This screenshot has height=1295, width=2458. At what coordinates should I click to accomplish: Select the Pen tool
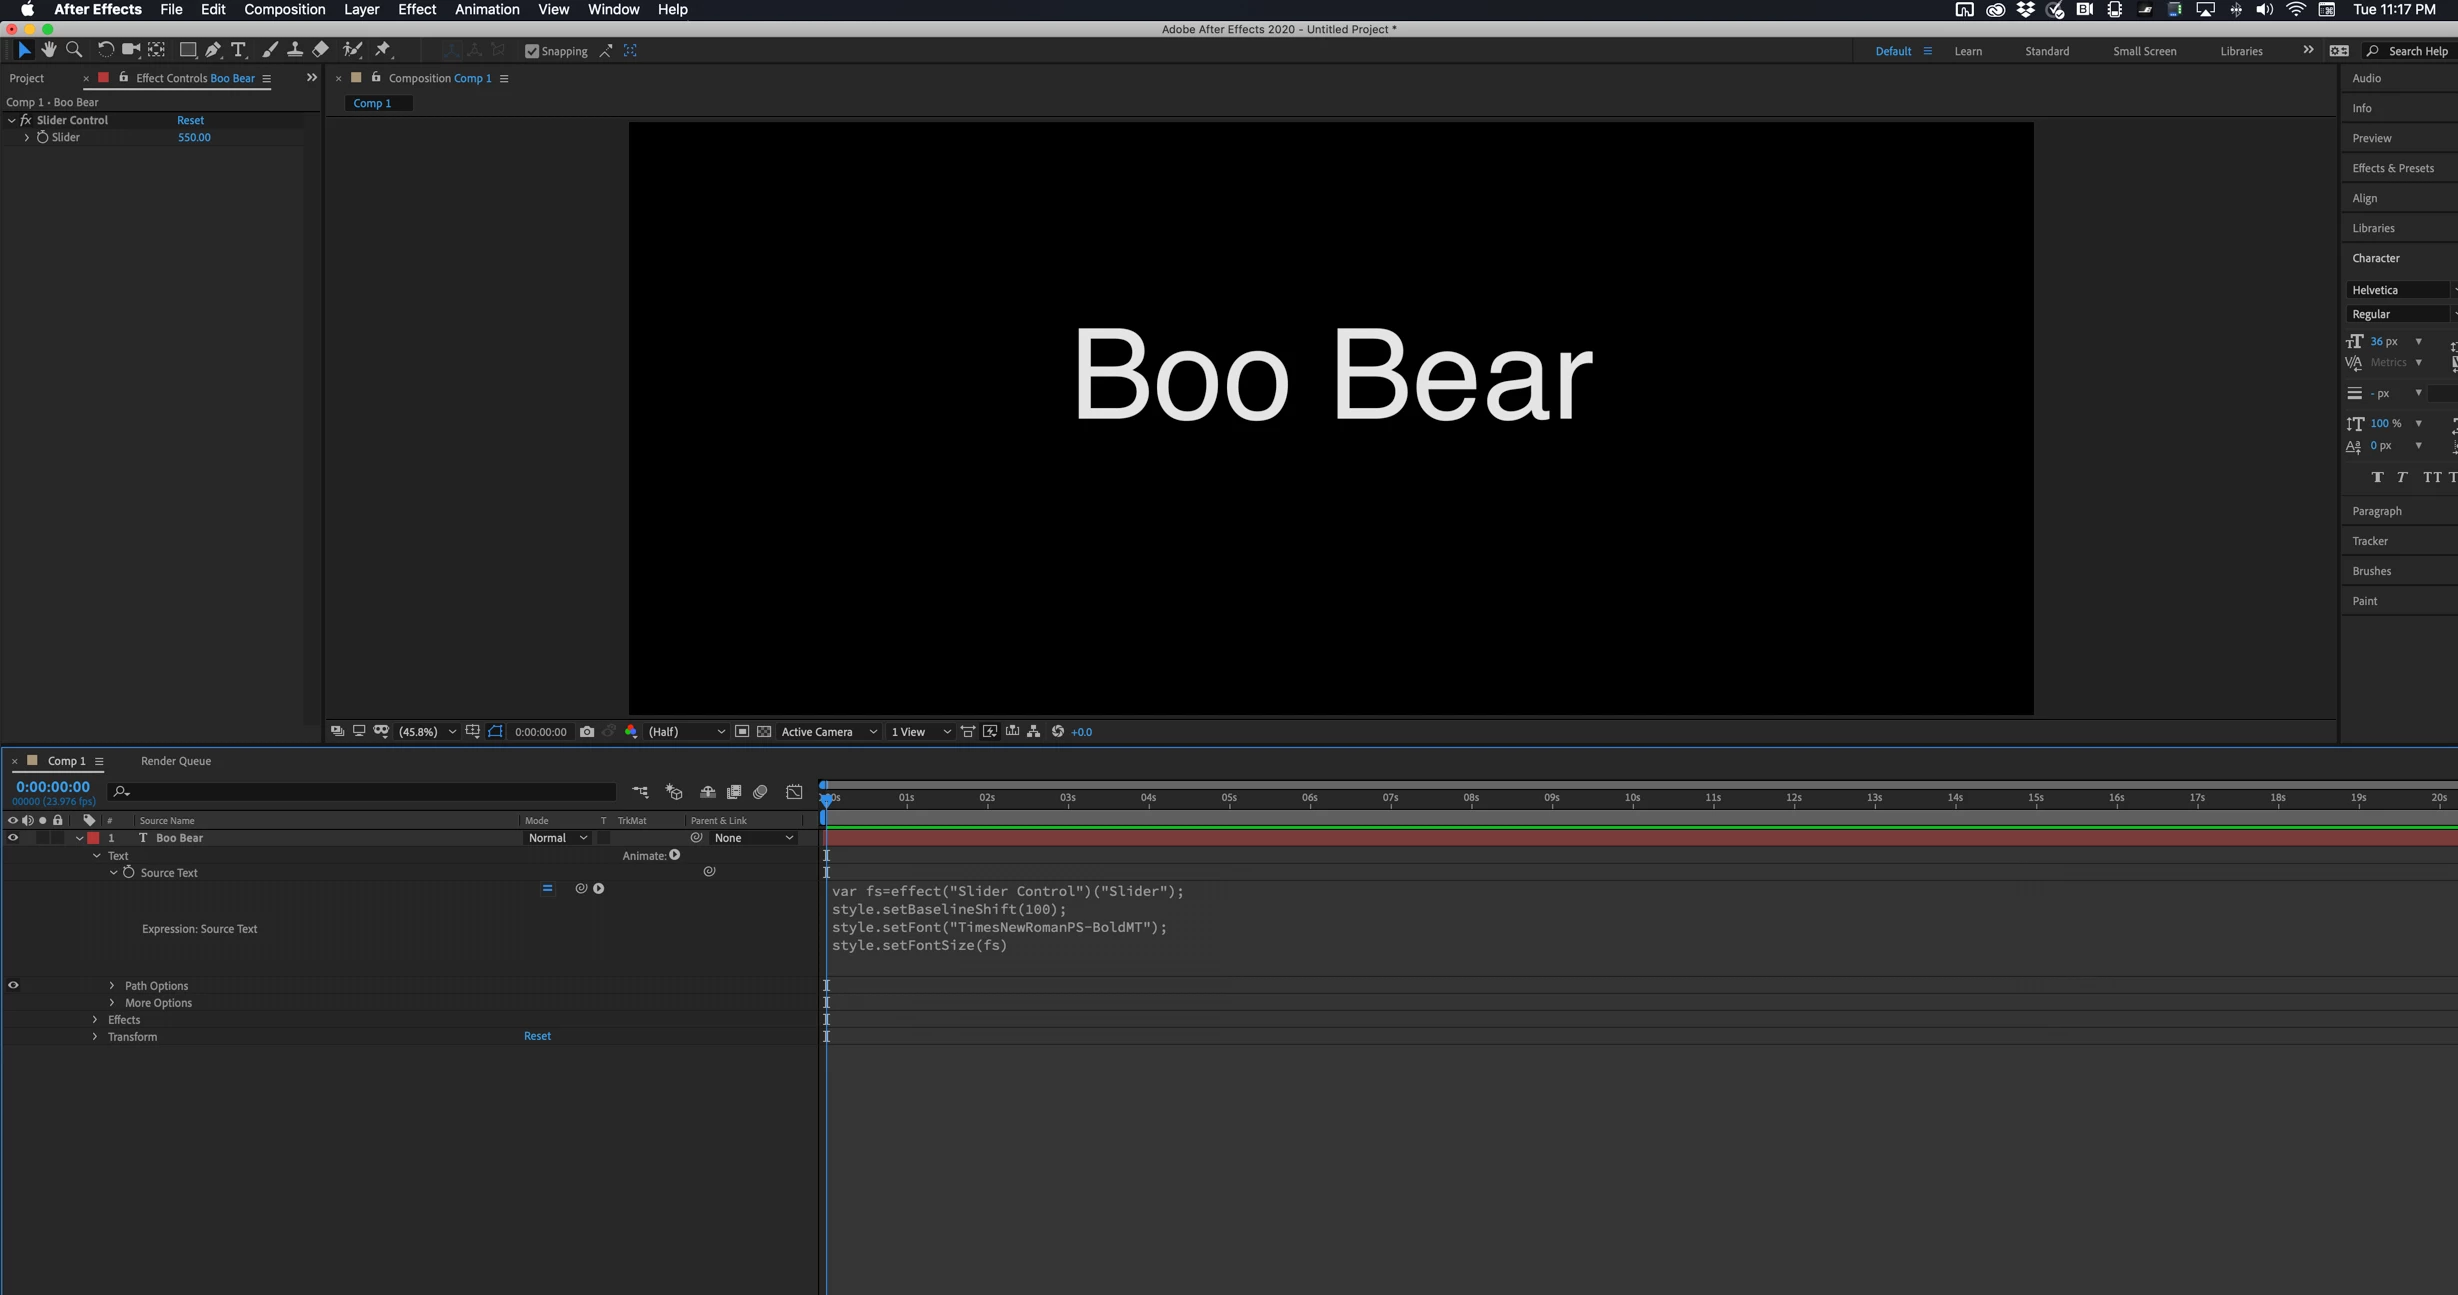(213, 50)
